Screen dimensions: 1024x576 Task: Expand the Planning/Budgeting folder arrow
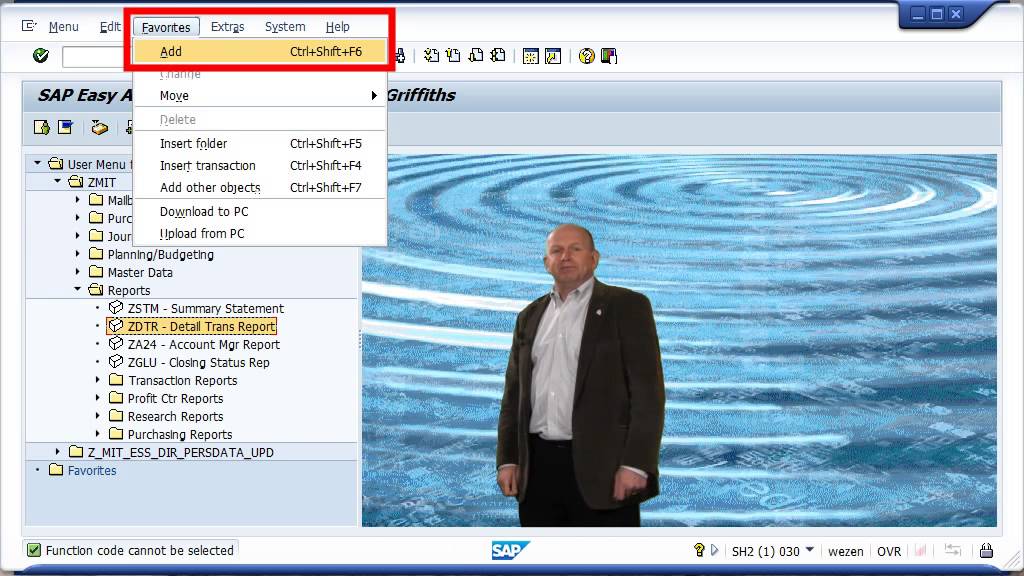pos(78,253)
